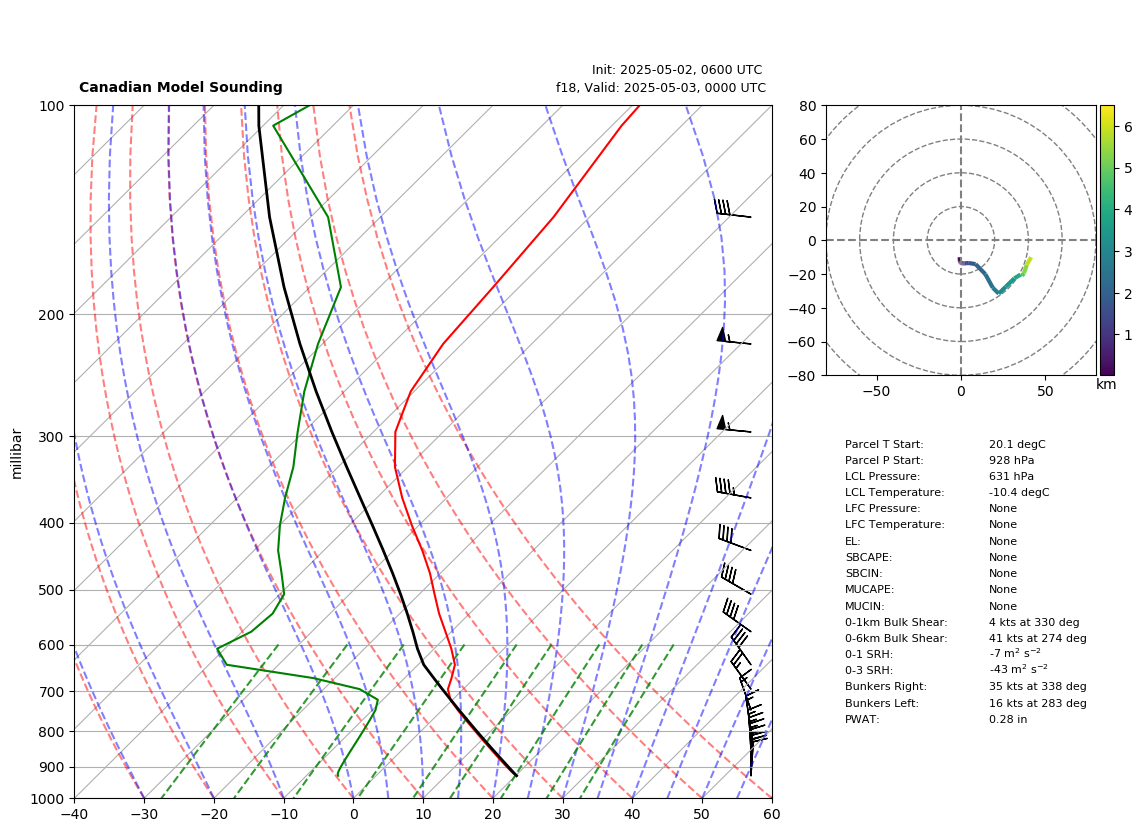The image size is (1142, 832).
Task: Click the topmost wind barb on the skew-T
Action: tap(732, 208)
